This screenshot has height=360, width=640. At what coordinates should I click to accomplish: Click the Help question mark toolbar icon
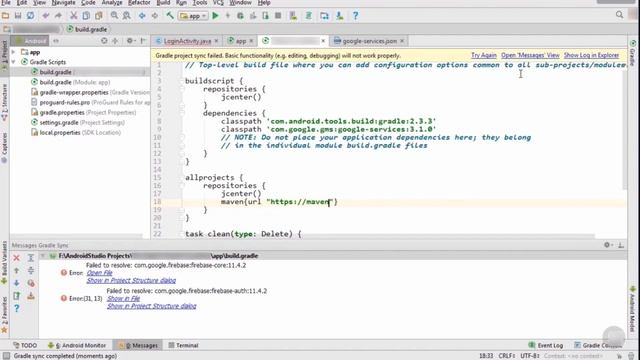[x=356, y=16]
